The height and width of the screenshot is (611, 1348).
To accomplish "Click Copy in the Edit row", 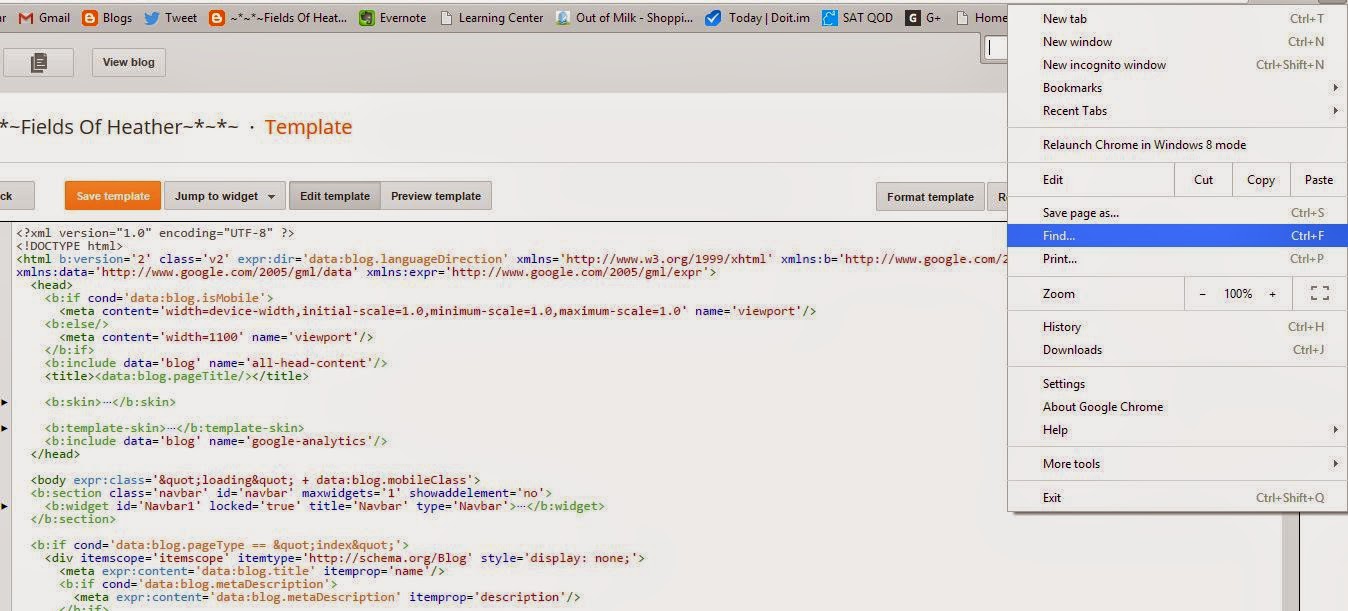I will (1260, 180).
